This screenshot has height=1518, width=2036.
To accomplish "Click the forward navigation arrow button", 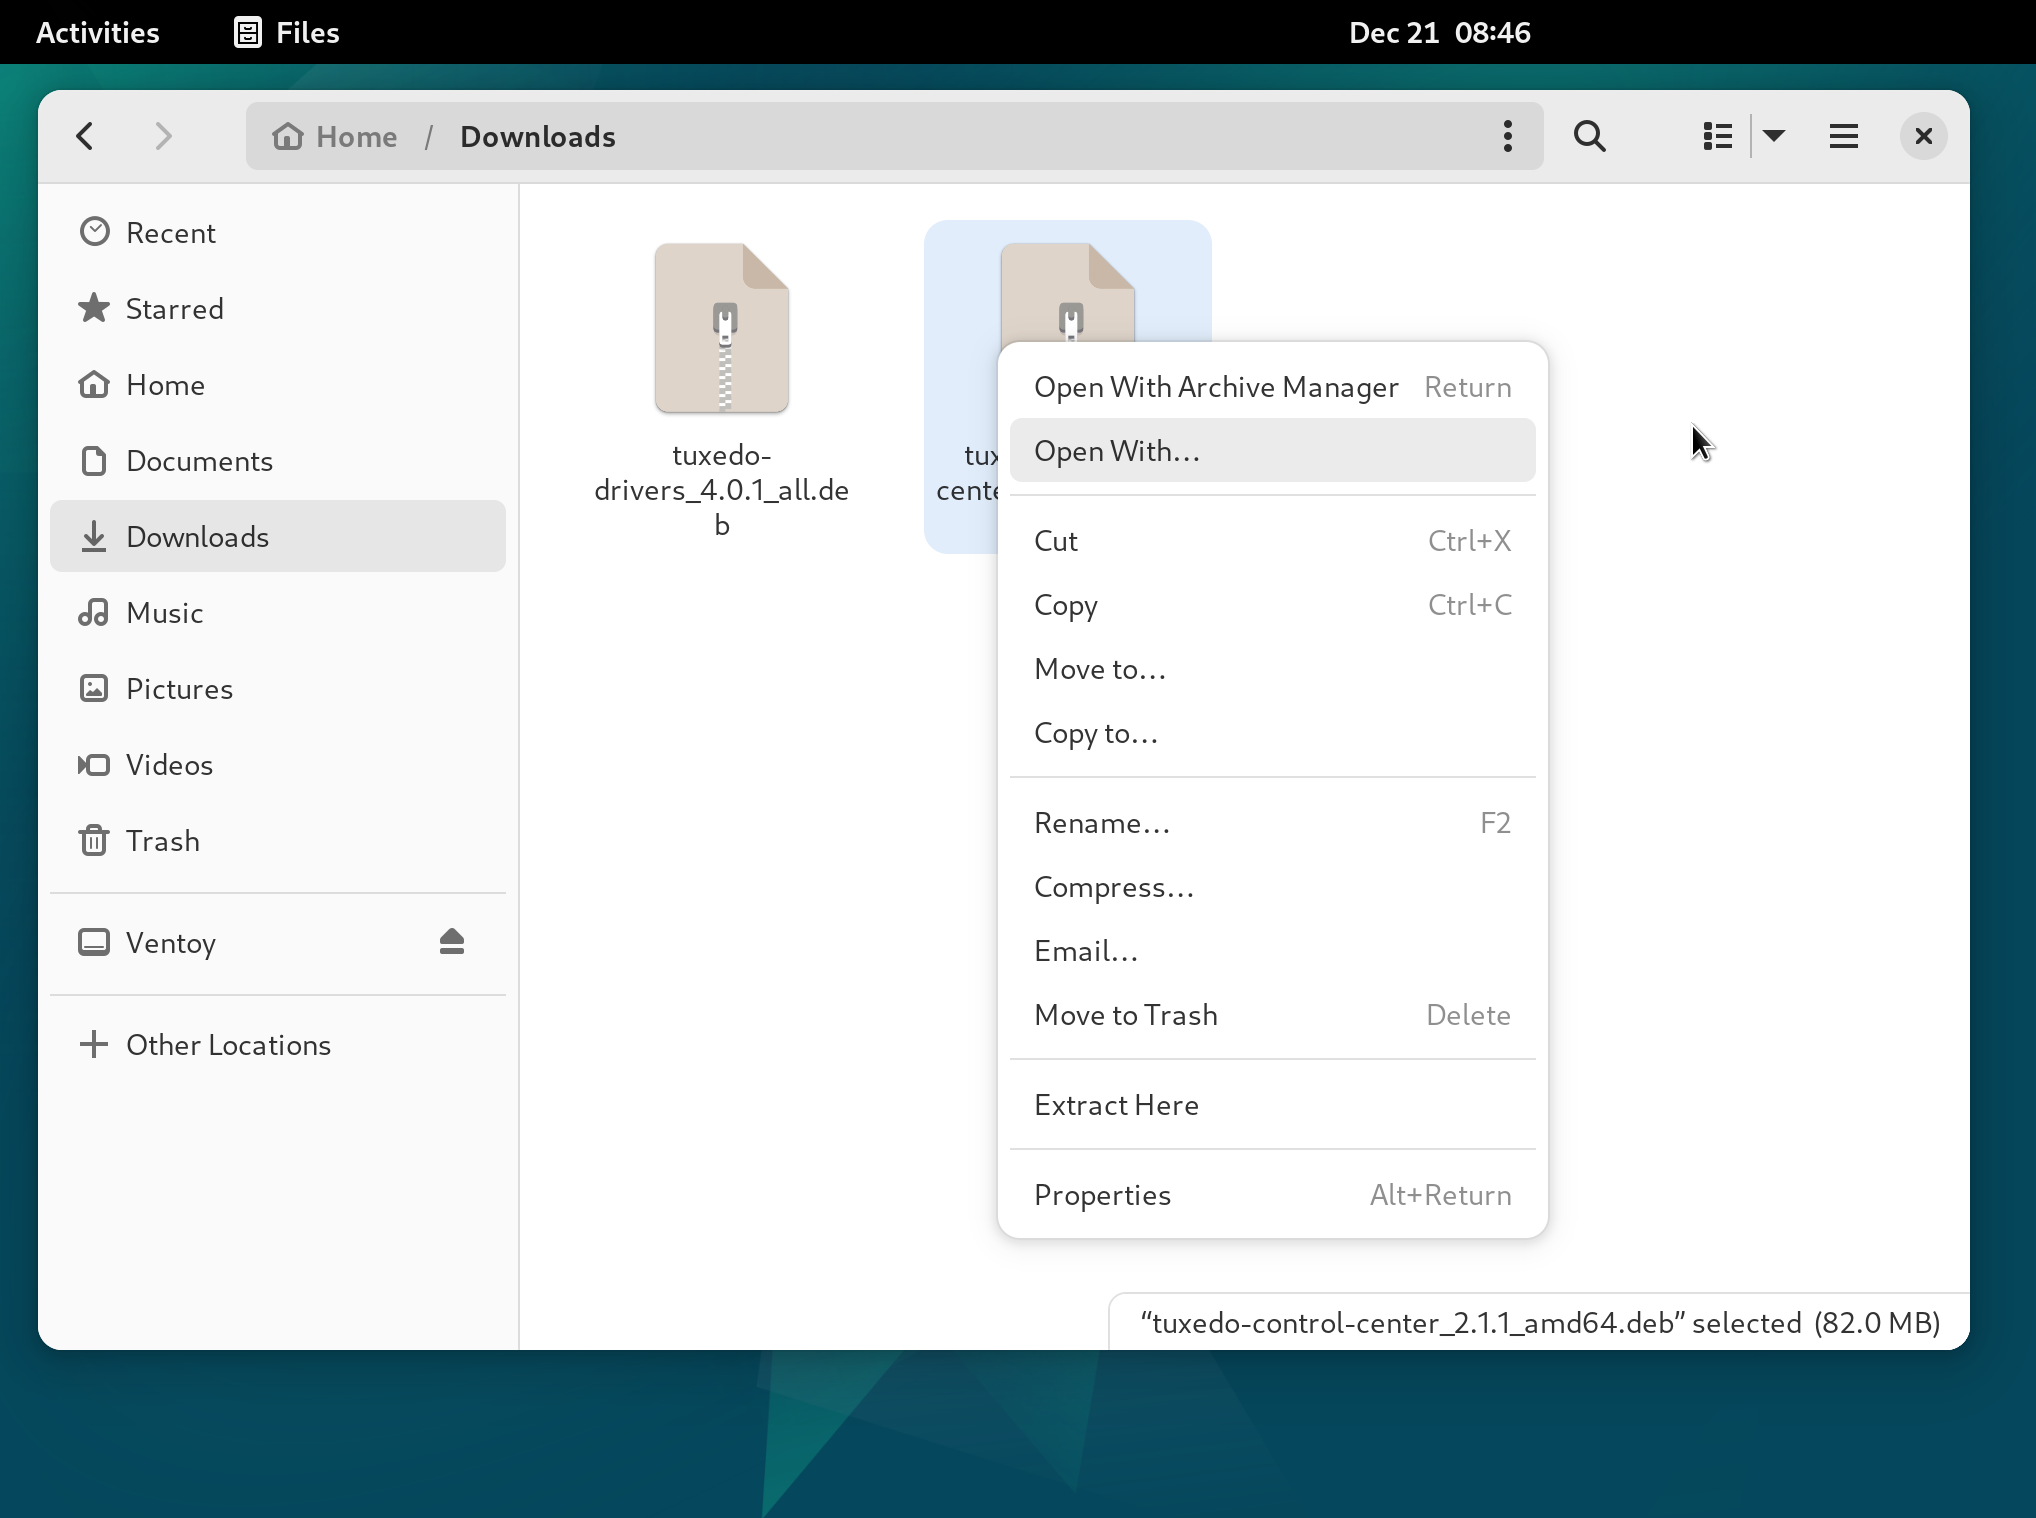I will 163,137.
